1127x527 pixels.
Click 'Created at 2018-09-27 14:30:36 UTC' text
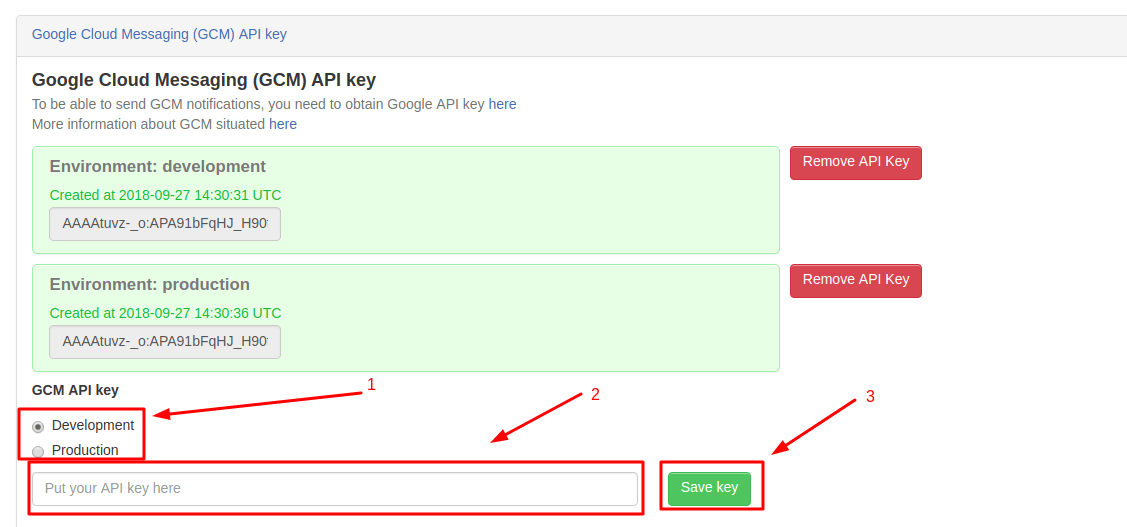click(x=165, y=313)
